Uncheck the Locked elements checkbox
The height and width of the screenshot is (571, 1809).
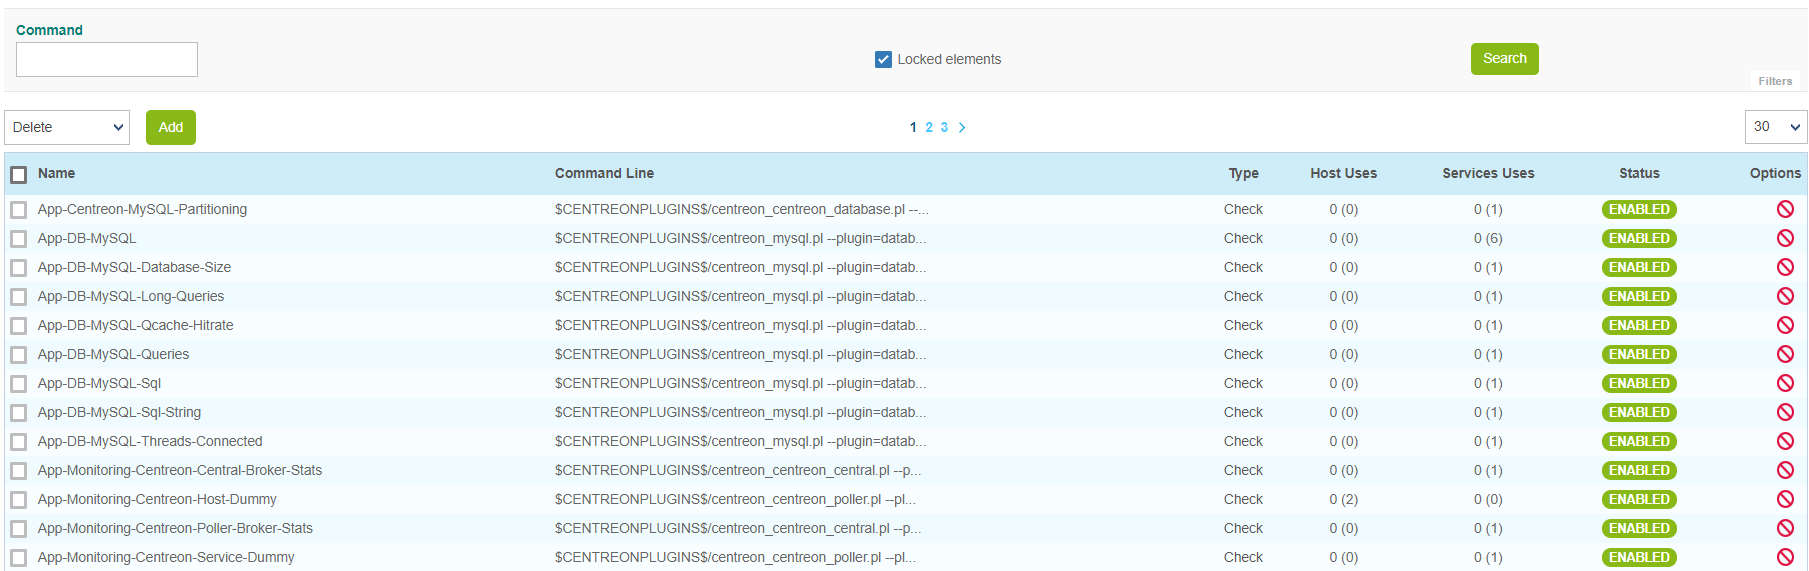point(883,59)
